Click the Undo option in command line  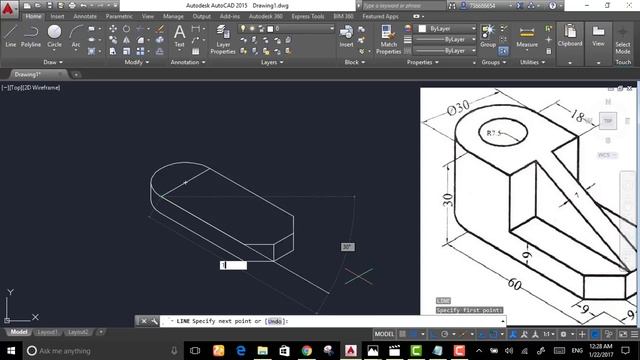274,321
